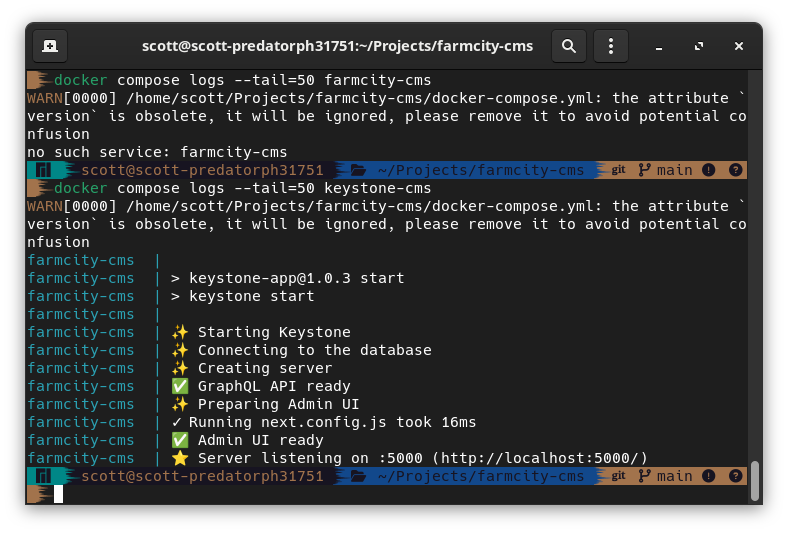This screenshot has height=533, width=788.
Task: Click the 'no such service: farmcity-cms' line
Action: [x=157, y=152]
